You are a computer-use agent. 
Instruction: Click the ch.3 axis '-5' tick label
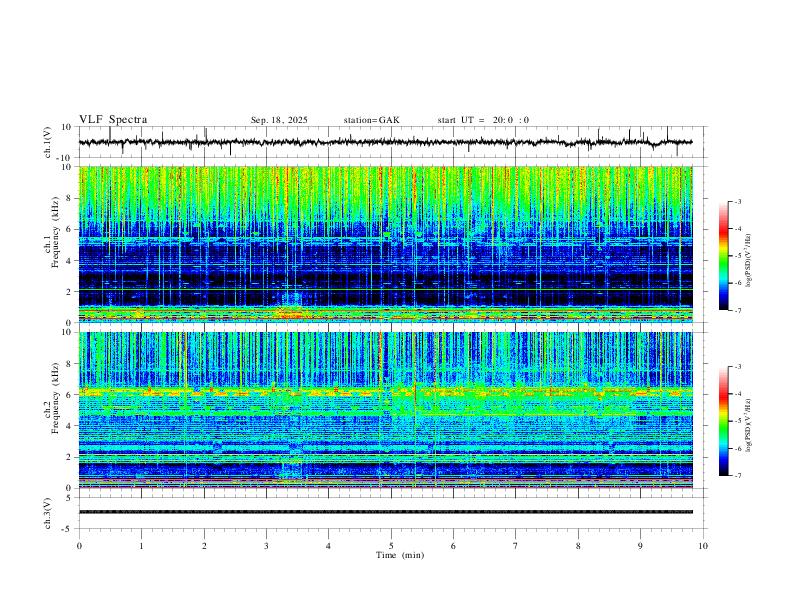click(68, 529)
